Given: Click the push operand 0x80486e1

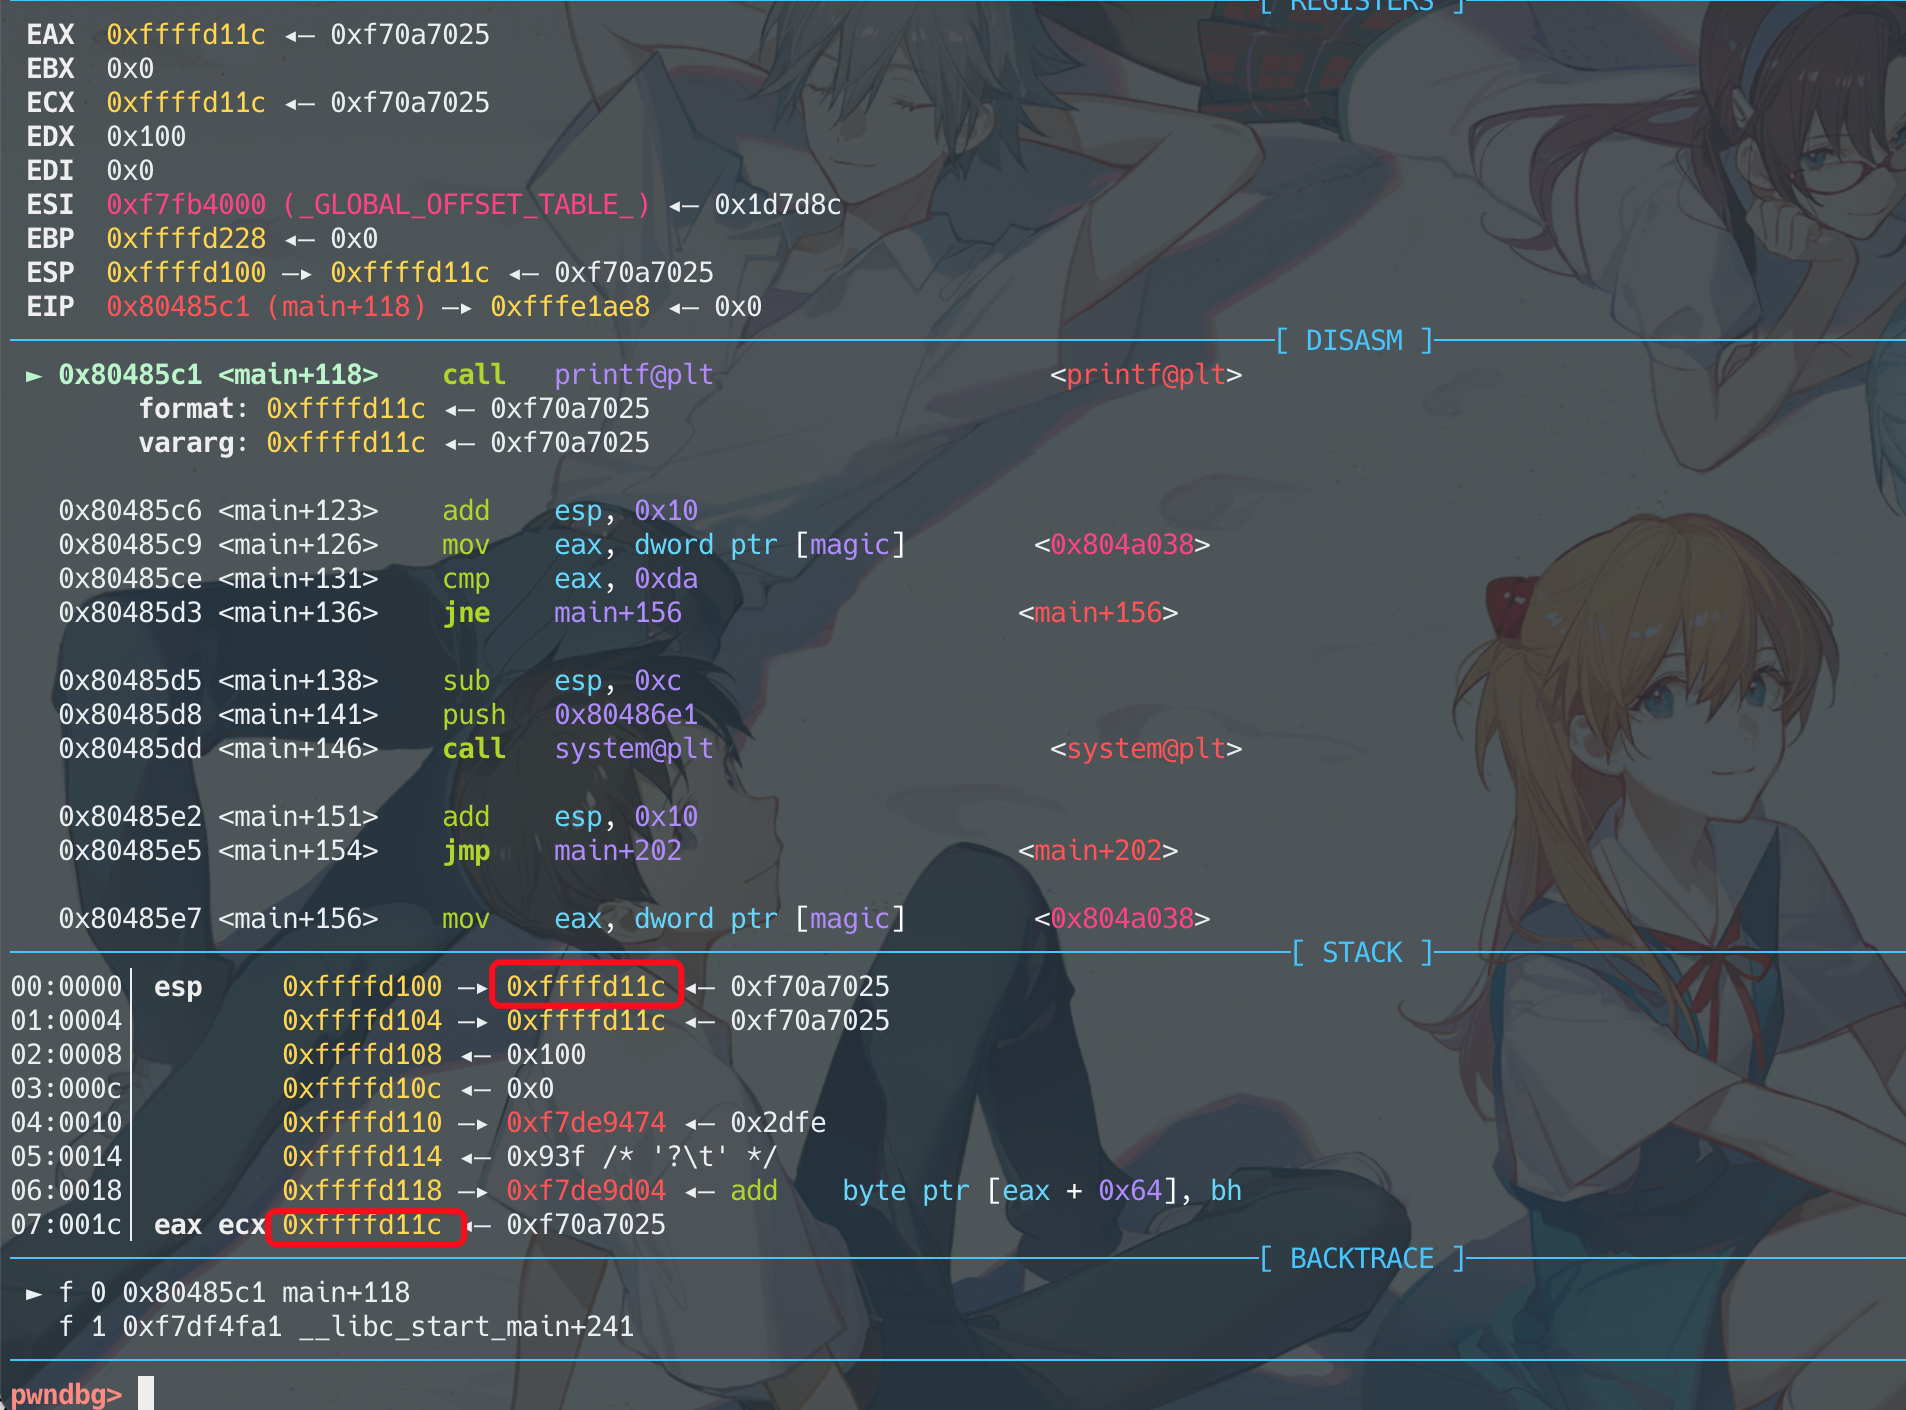Looking at the screenshot, I should click(626, 715).
